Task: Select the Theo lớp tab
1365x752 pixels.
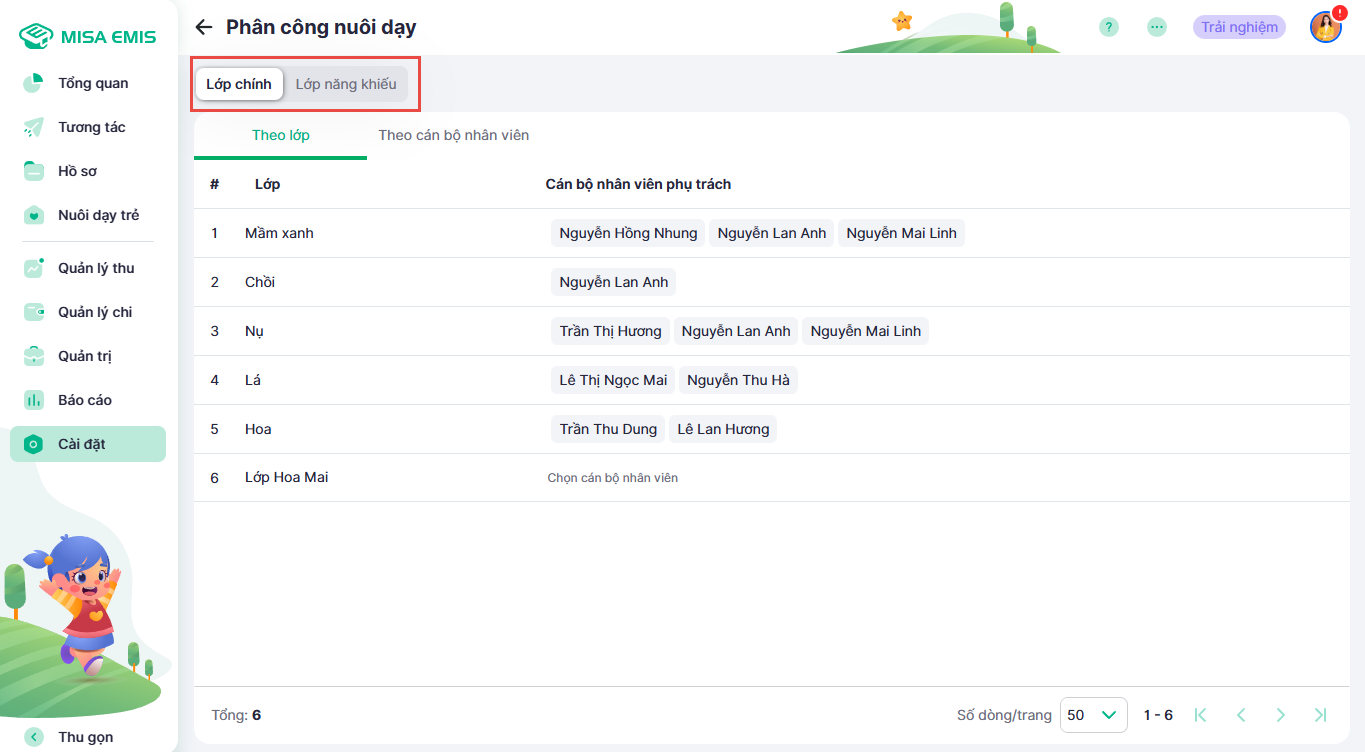Action: coord(281,135)
